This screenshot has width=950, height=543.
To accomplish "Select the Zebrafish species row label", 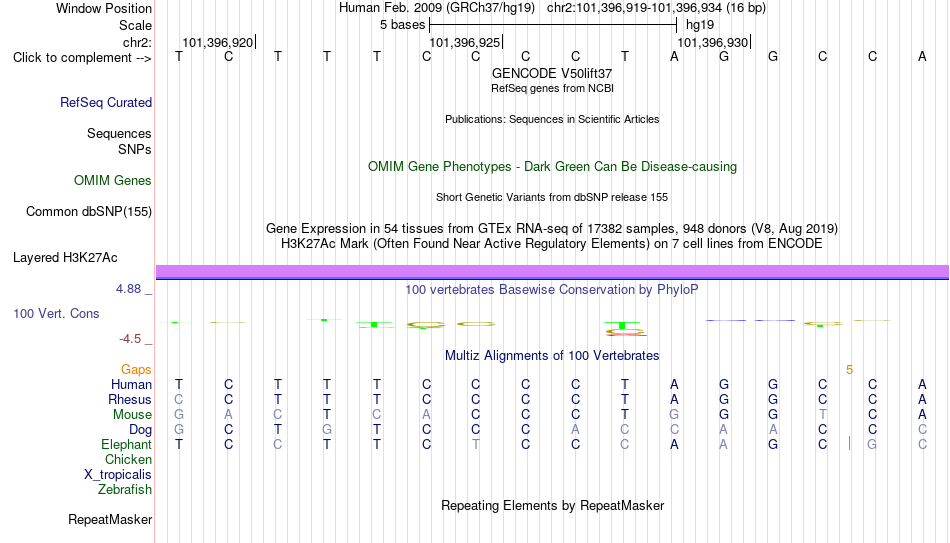I will 125,490.
